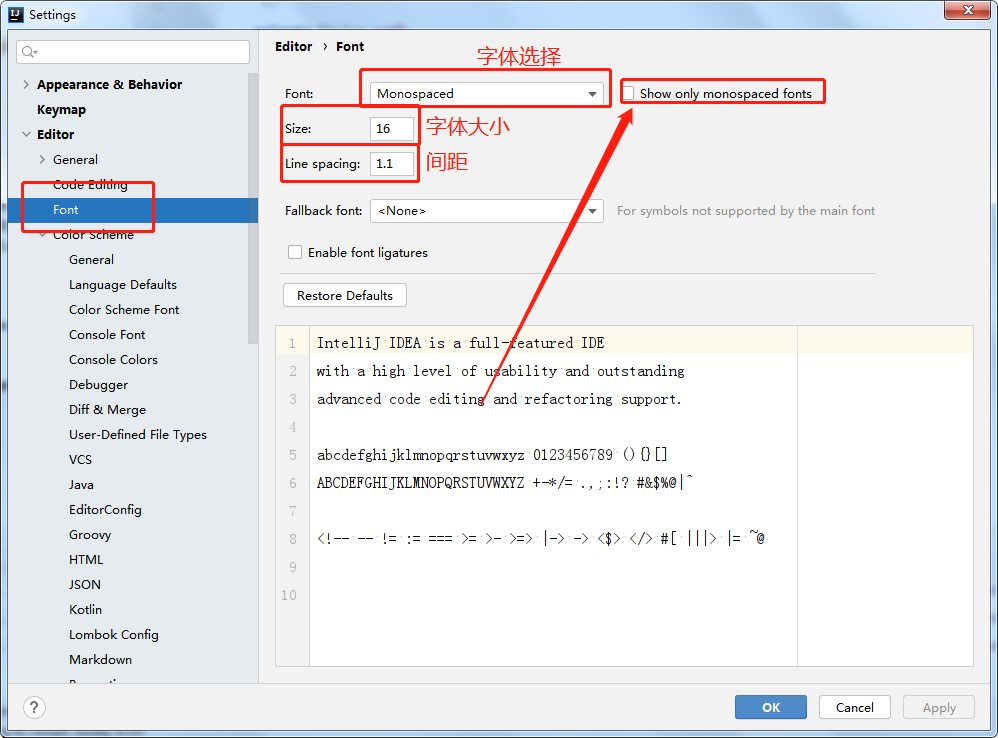
Task: Collapse the Editor tree node
Action: [x=26, y=134]
